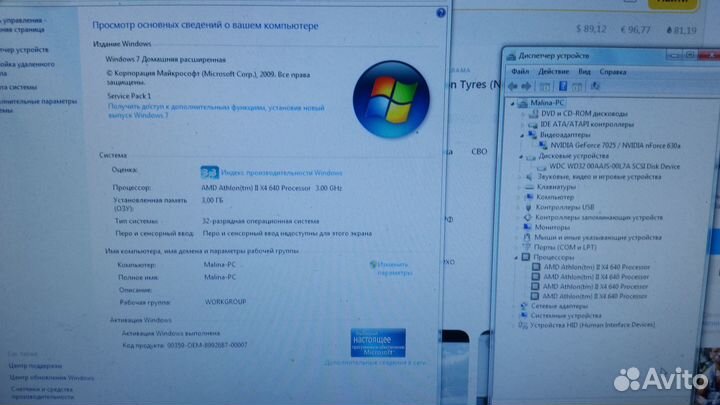Select first AMD Athlon II X4 640 Processor entry

(596, 267)
